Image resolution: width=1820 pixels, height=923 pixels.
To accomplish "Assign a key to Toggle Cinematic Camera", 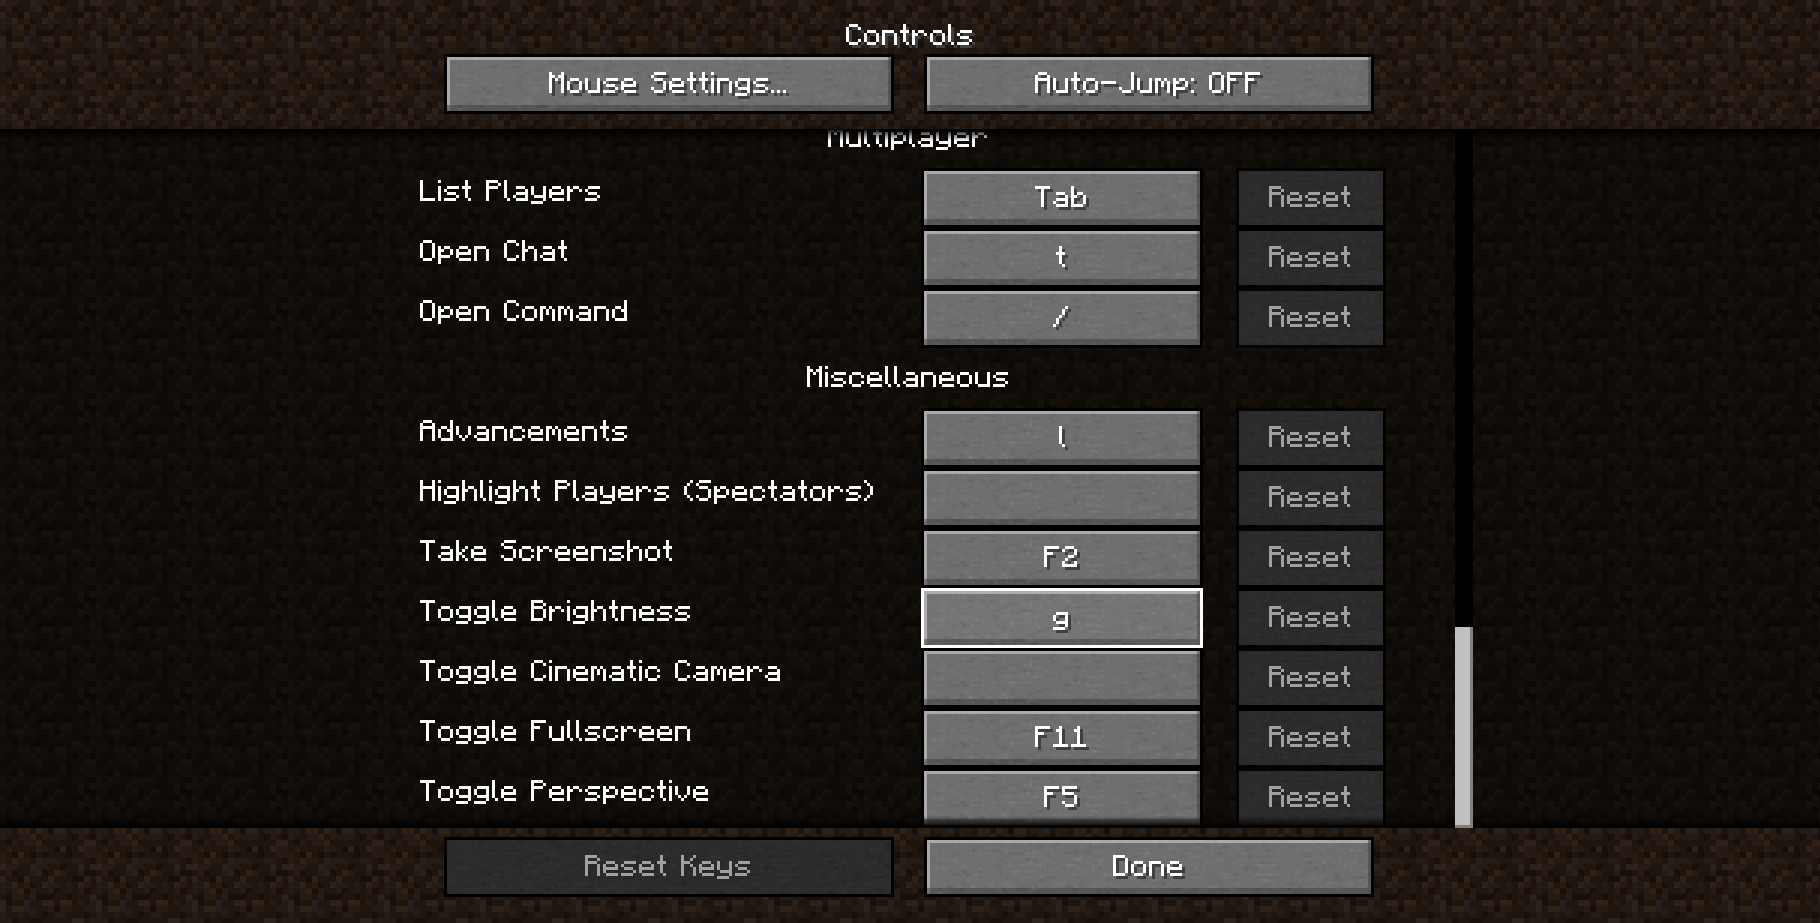I will point(1061,677).
